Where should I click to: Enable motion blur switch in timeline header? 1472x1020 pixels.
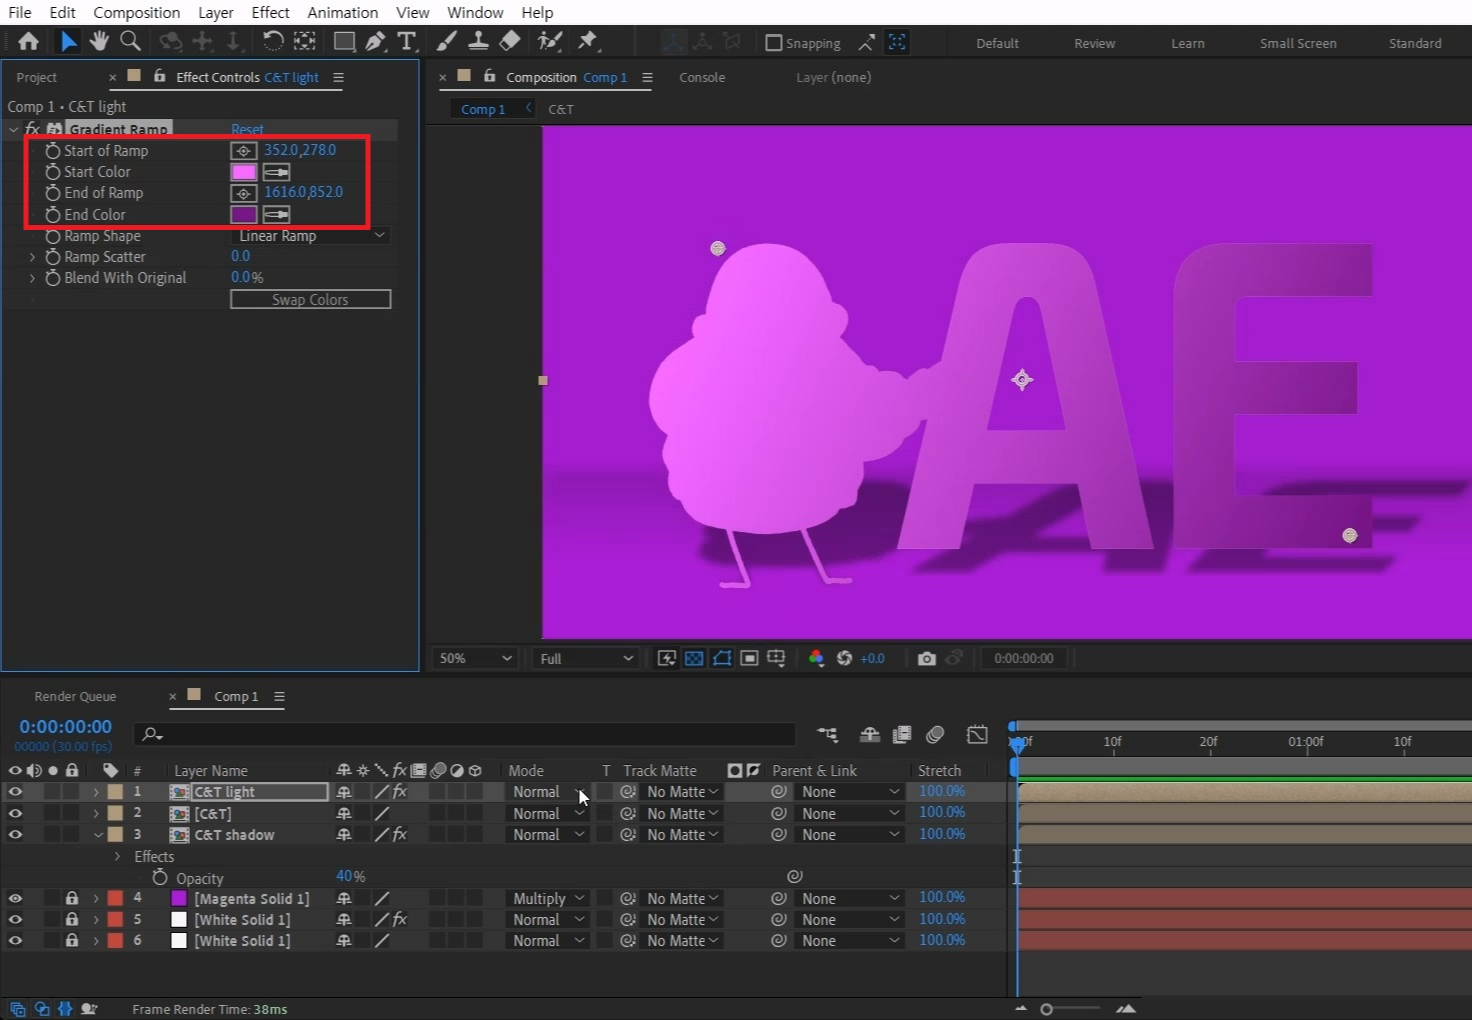point(935,735)
